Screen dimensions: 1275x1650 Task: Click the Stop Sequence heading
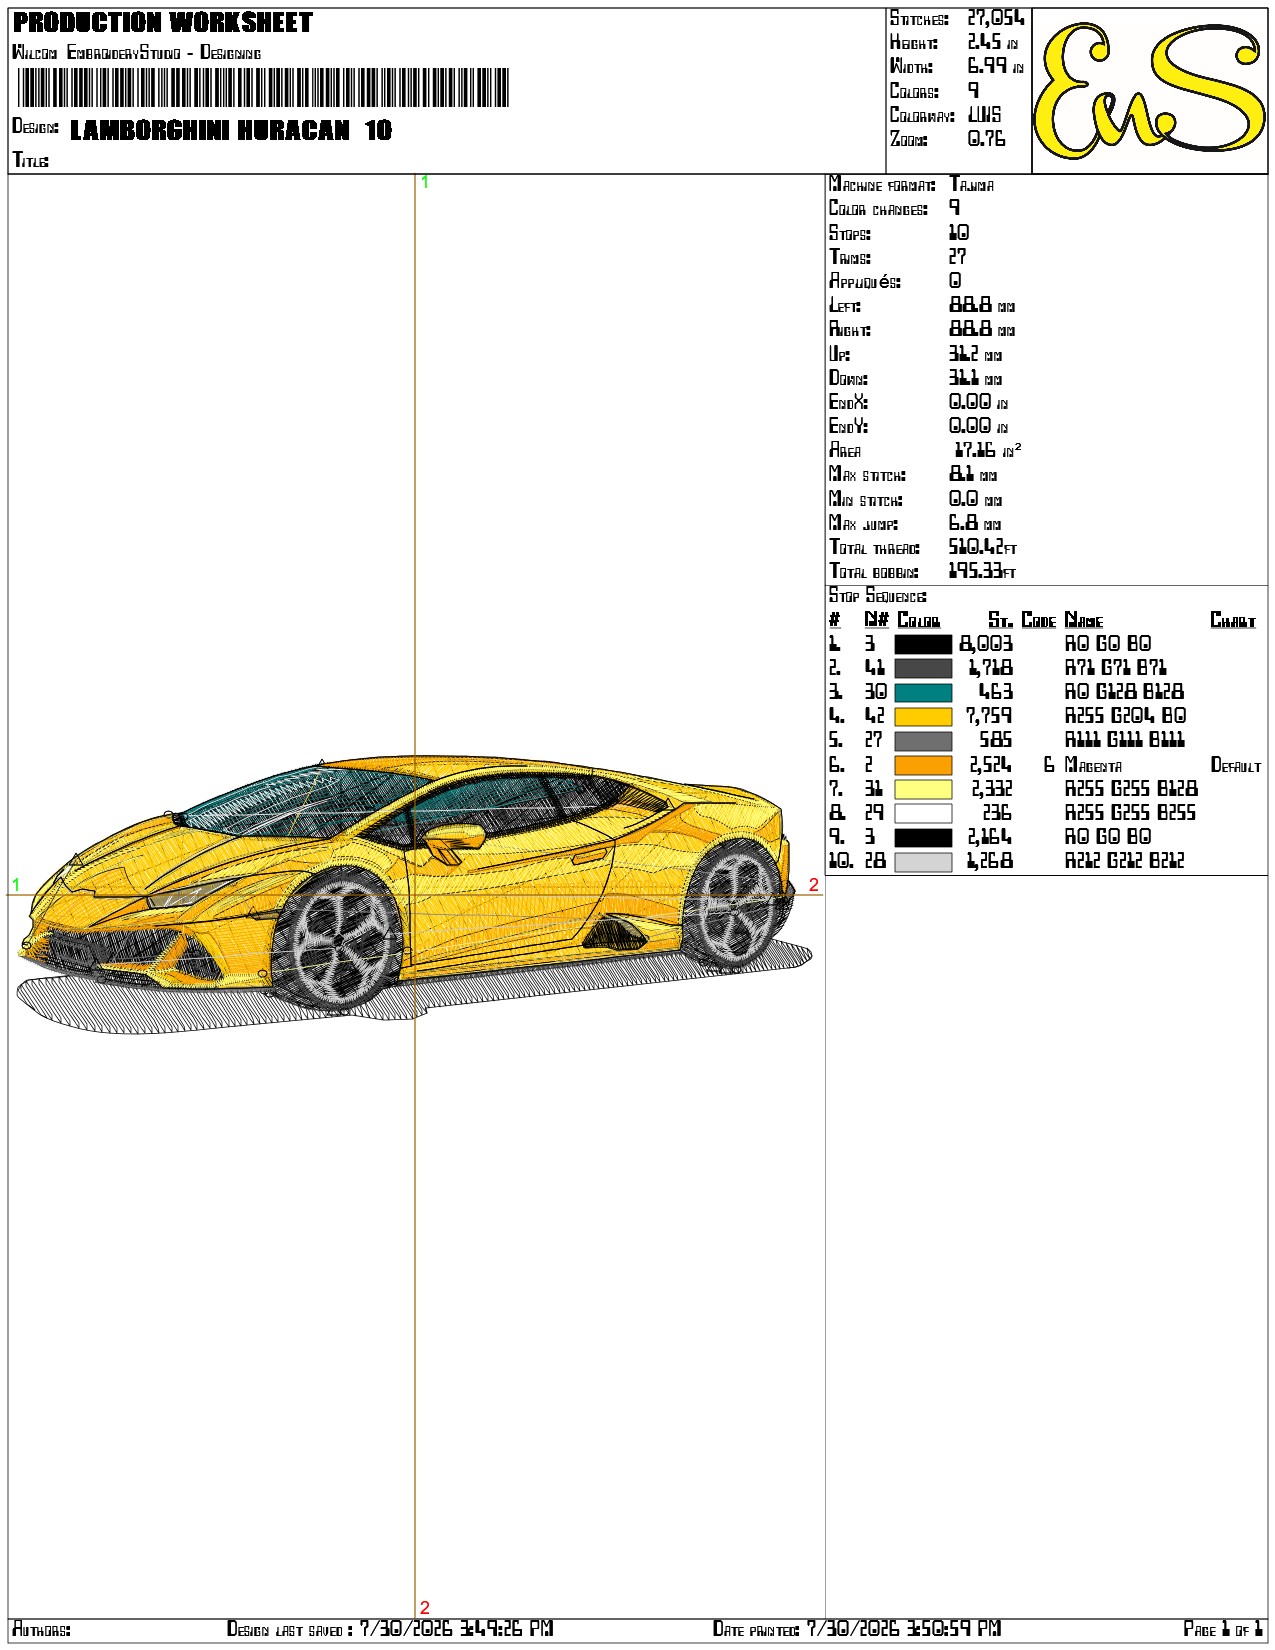click(877, 596)
